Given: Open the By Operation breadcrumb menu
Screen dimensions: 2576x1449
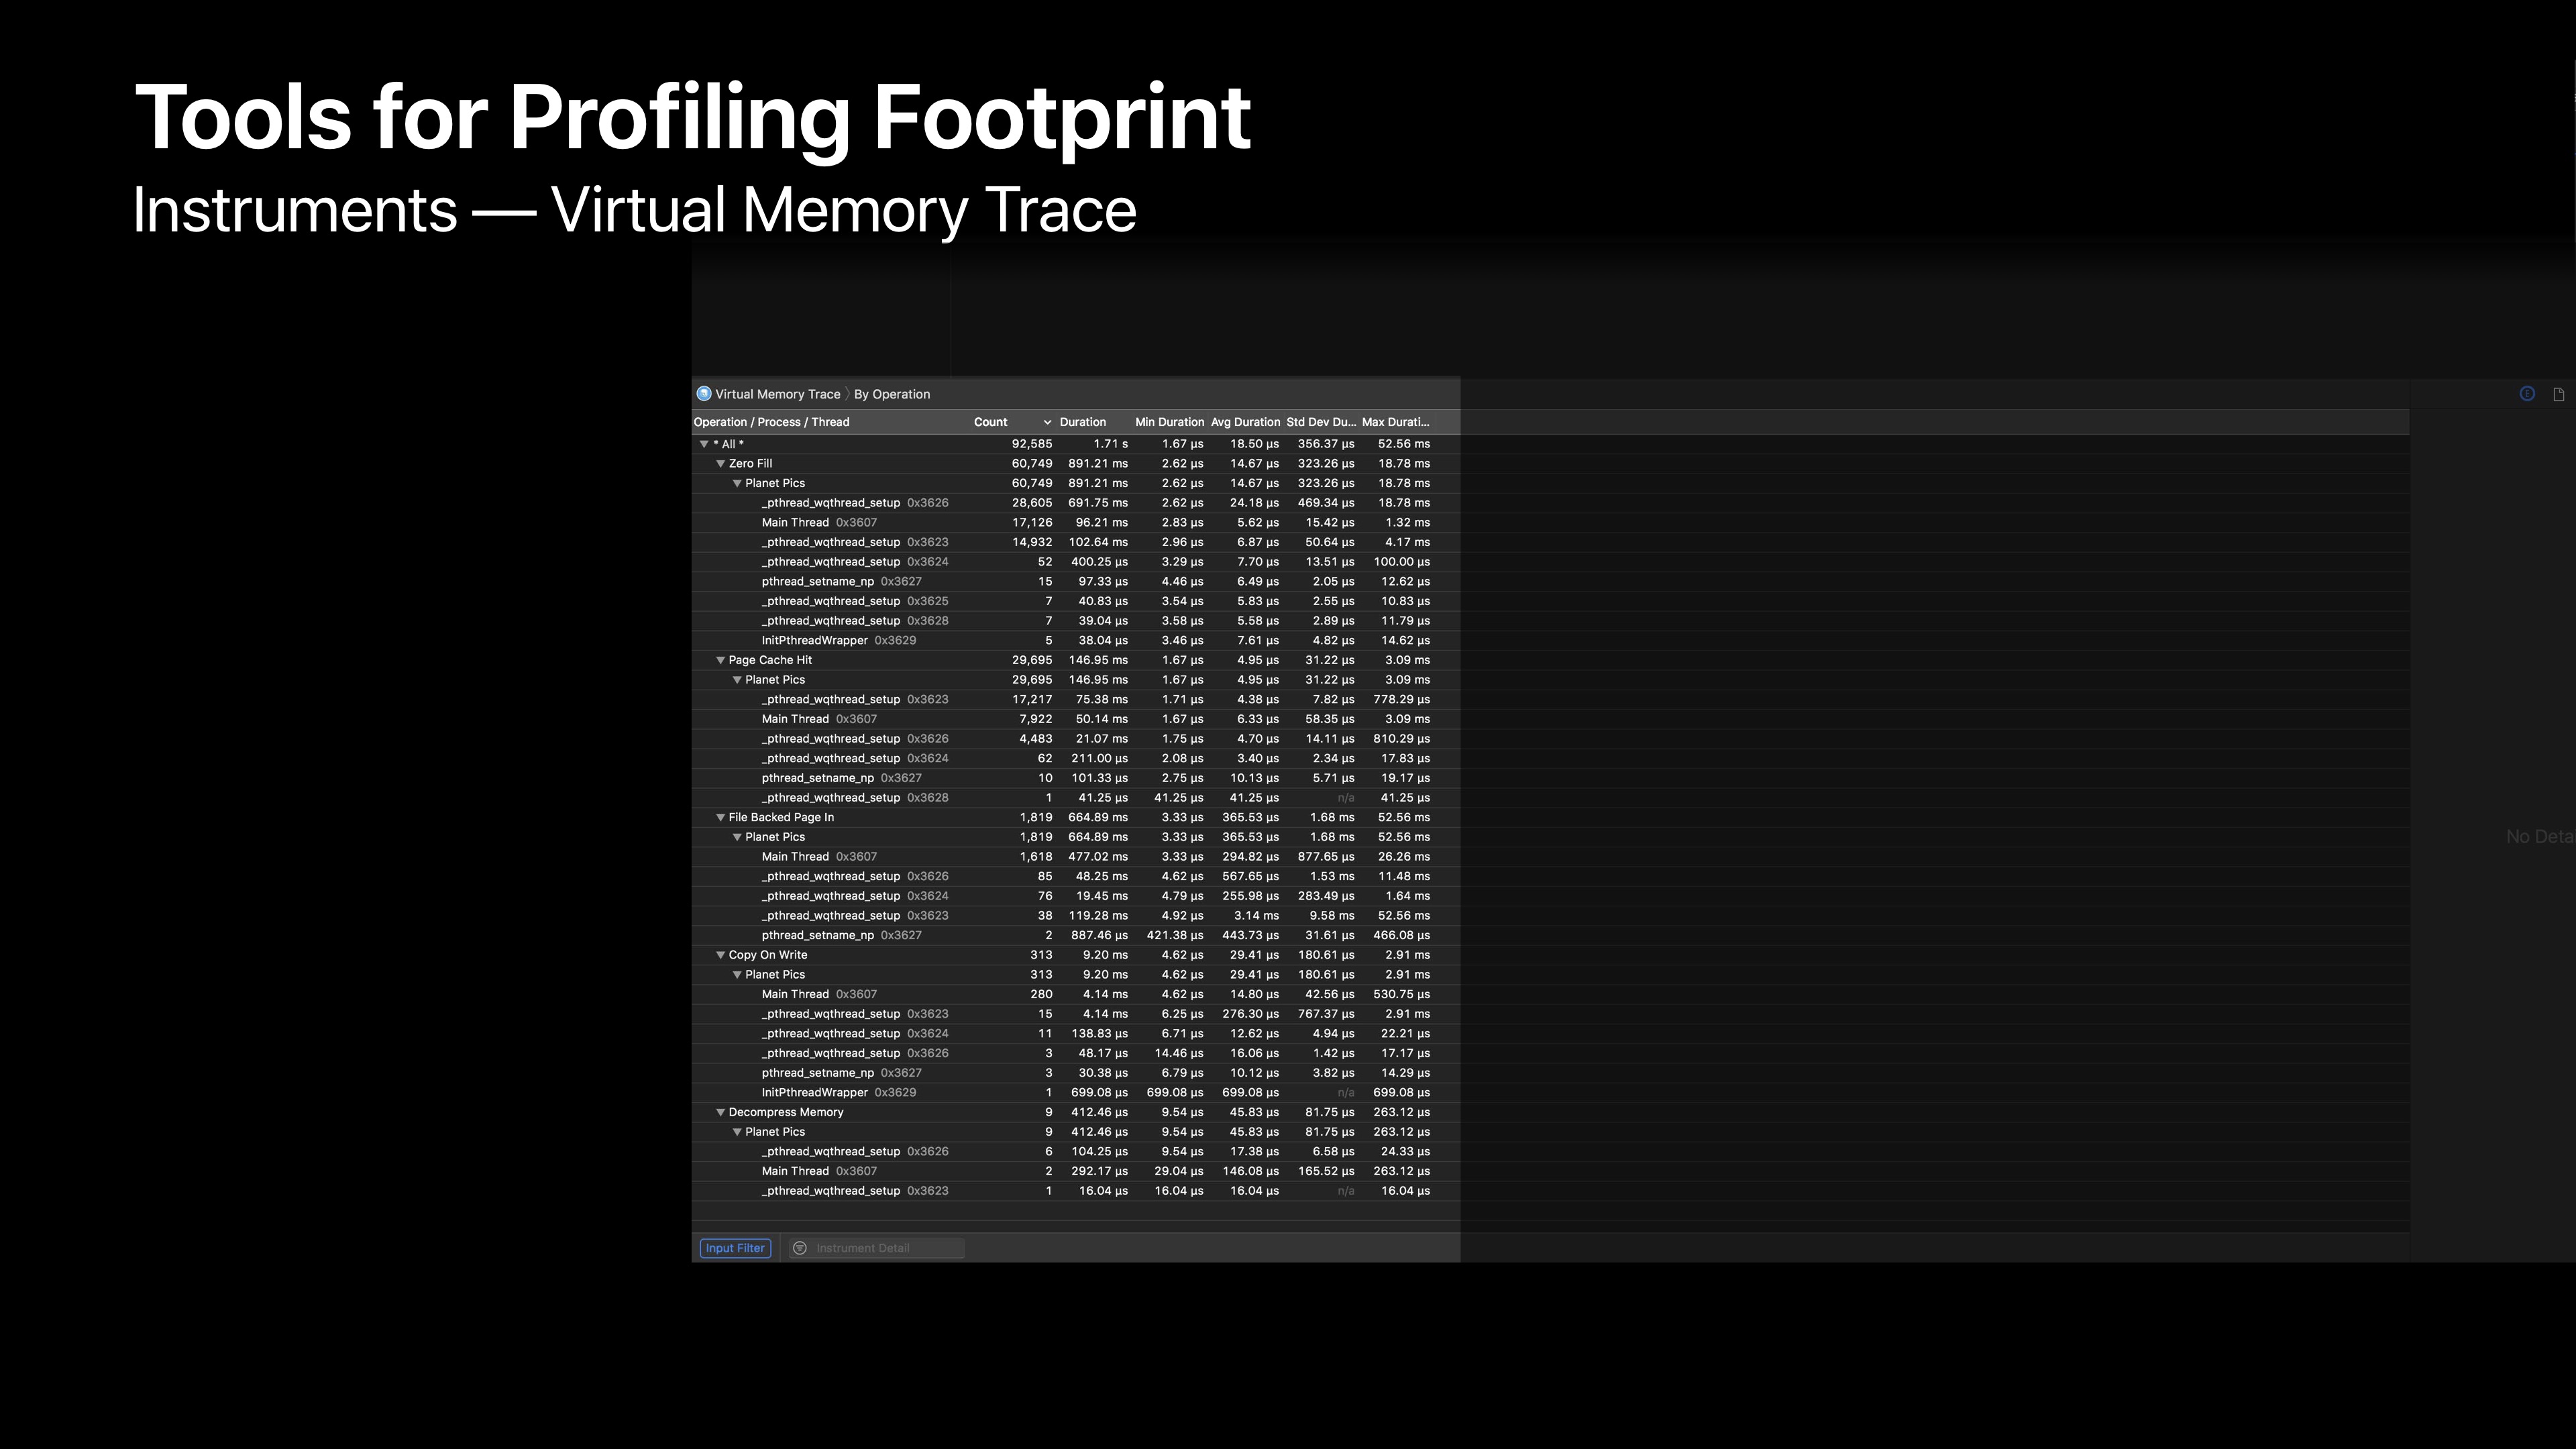Looking at the screenshot, I should 892,394.
